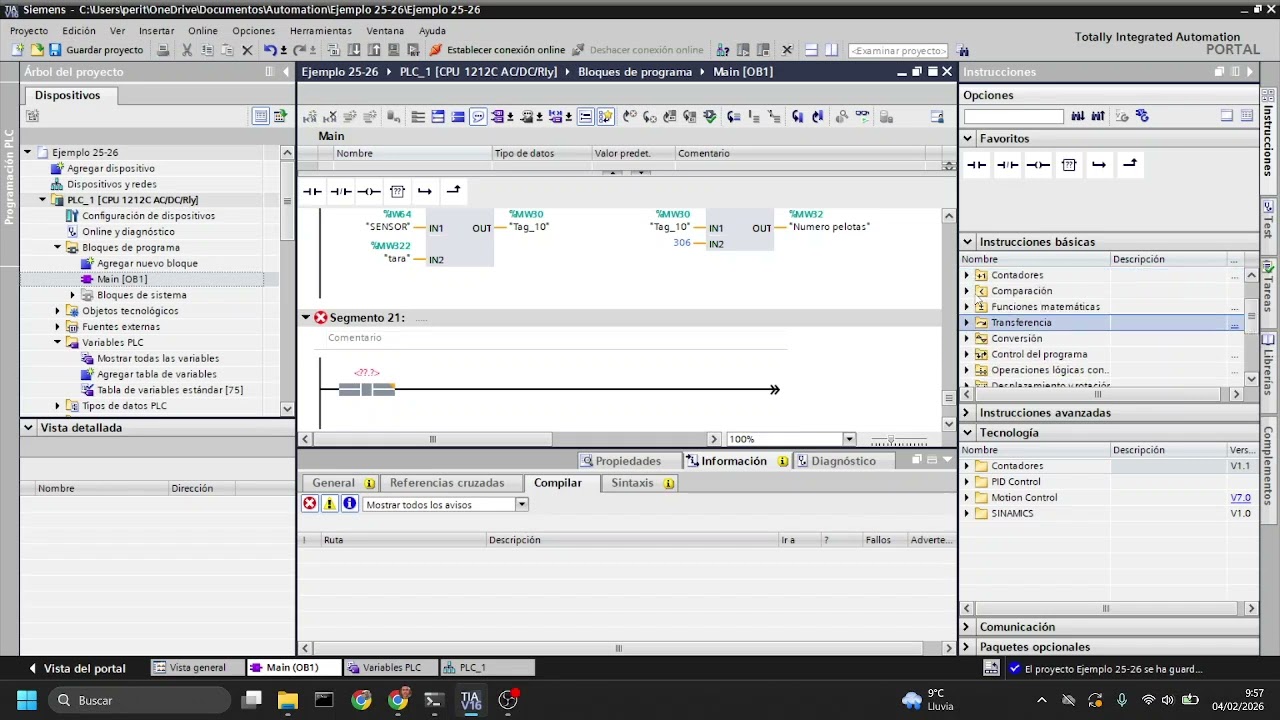Expand Instrucciones avanzadas section
Screen dimensions: 1280x720
968,412
